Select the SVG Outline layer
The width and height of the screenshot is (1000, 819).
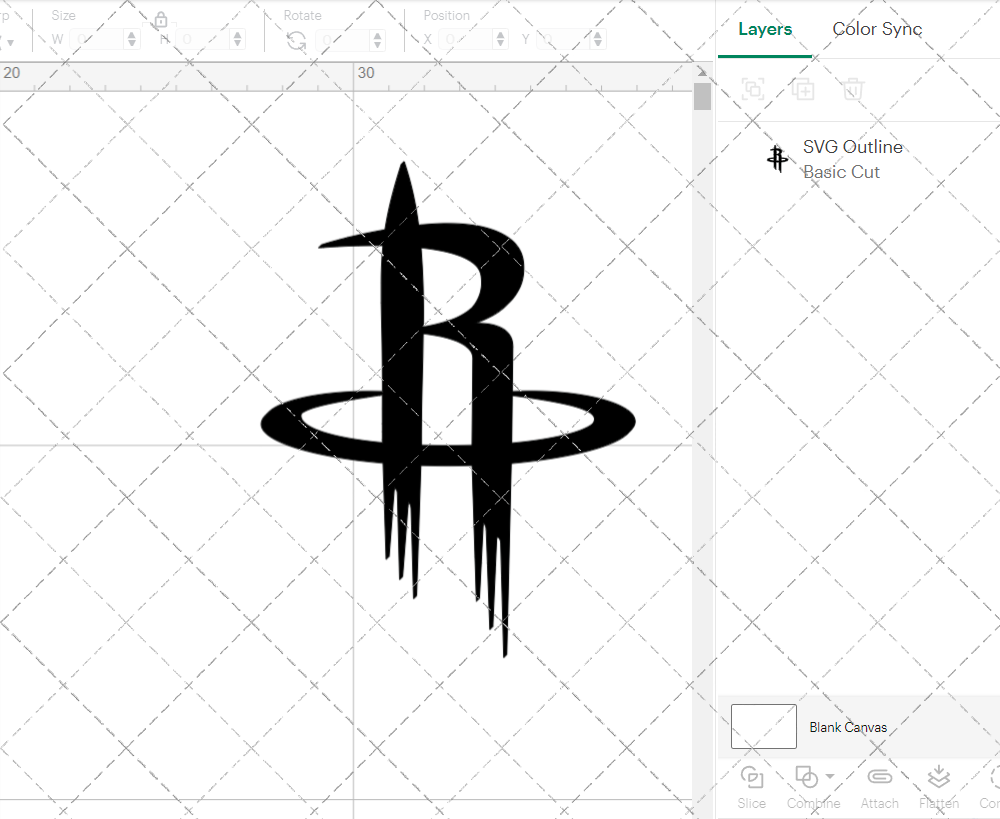853,147
